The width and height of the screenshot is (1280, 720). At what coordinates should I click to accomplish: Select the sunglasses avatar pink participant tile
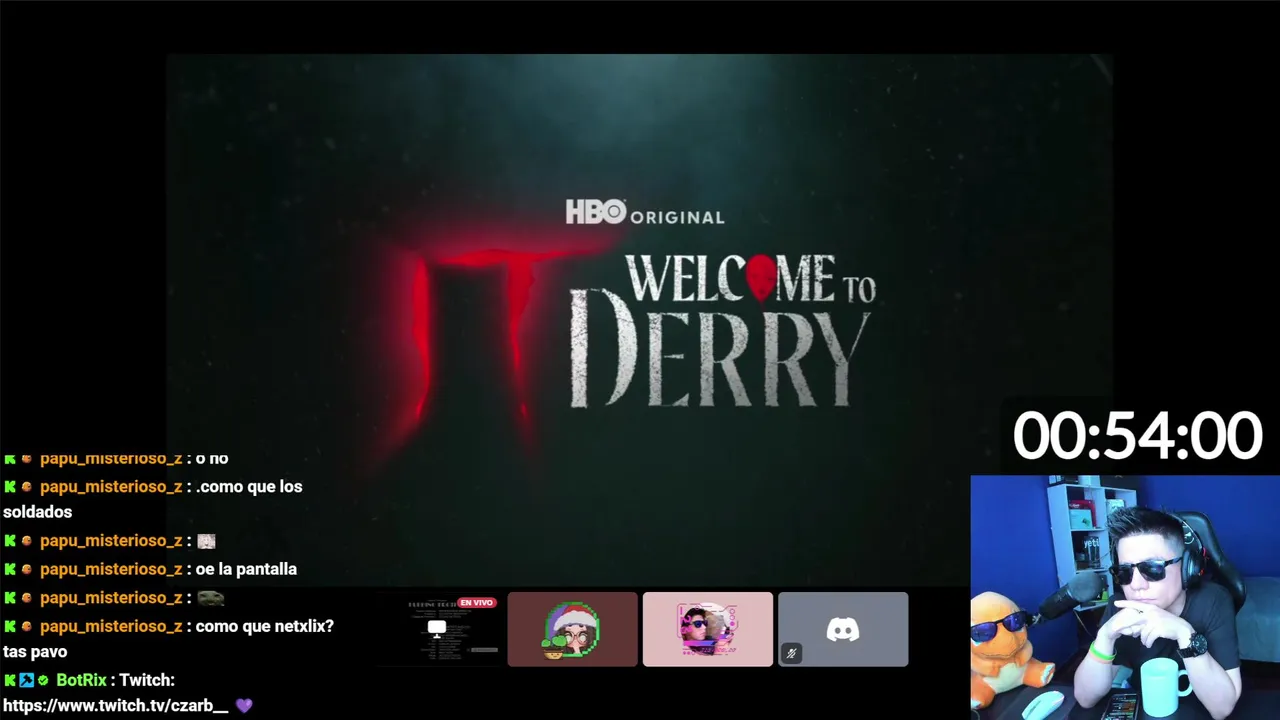[708, 629]
